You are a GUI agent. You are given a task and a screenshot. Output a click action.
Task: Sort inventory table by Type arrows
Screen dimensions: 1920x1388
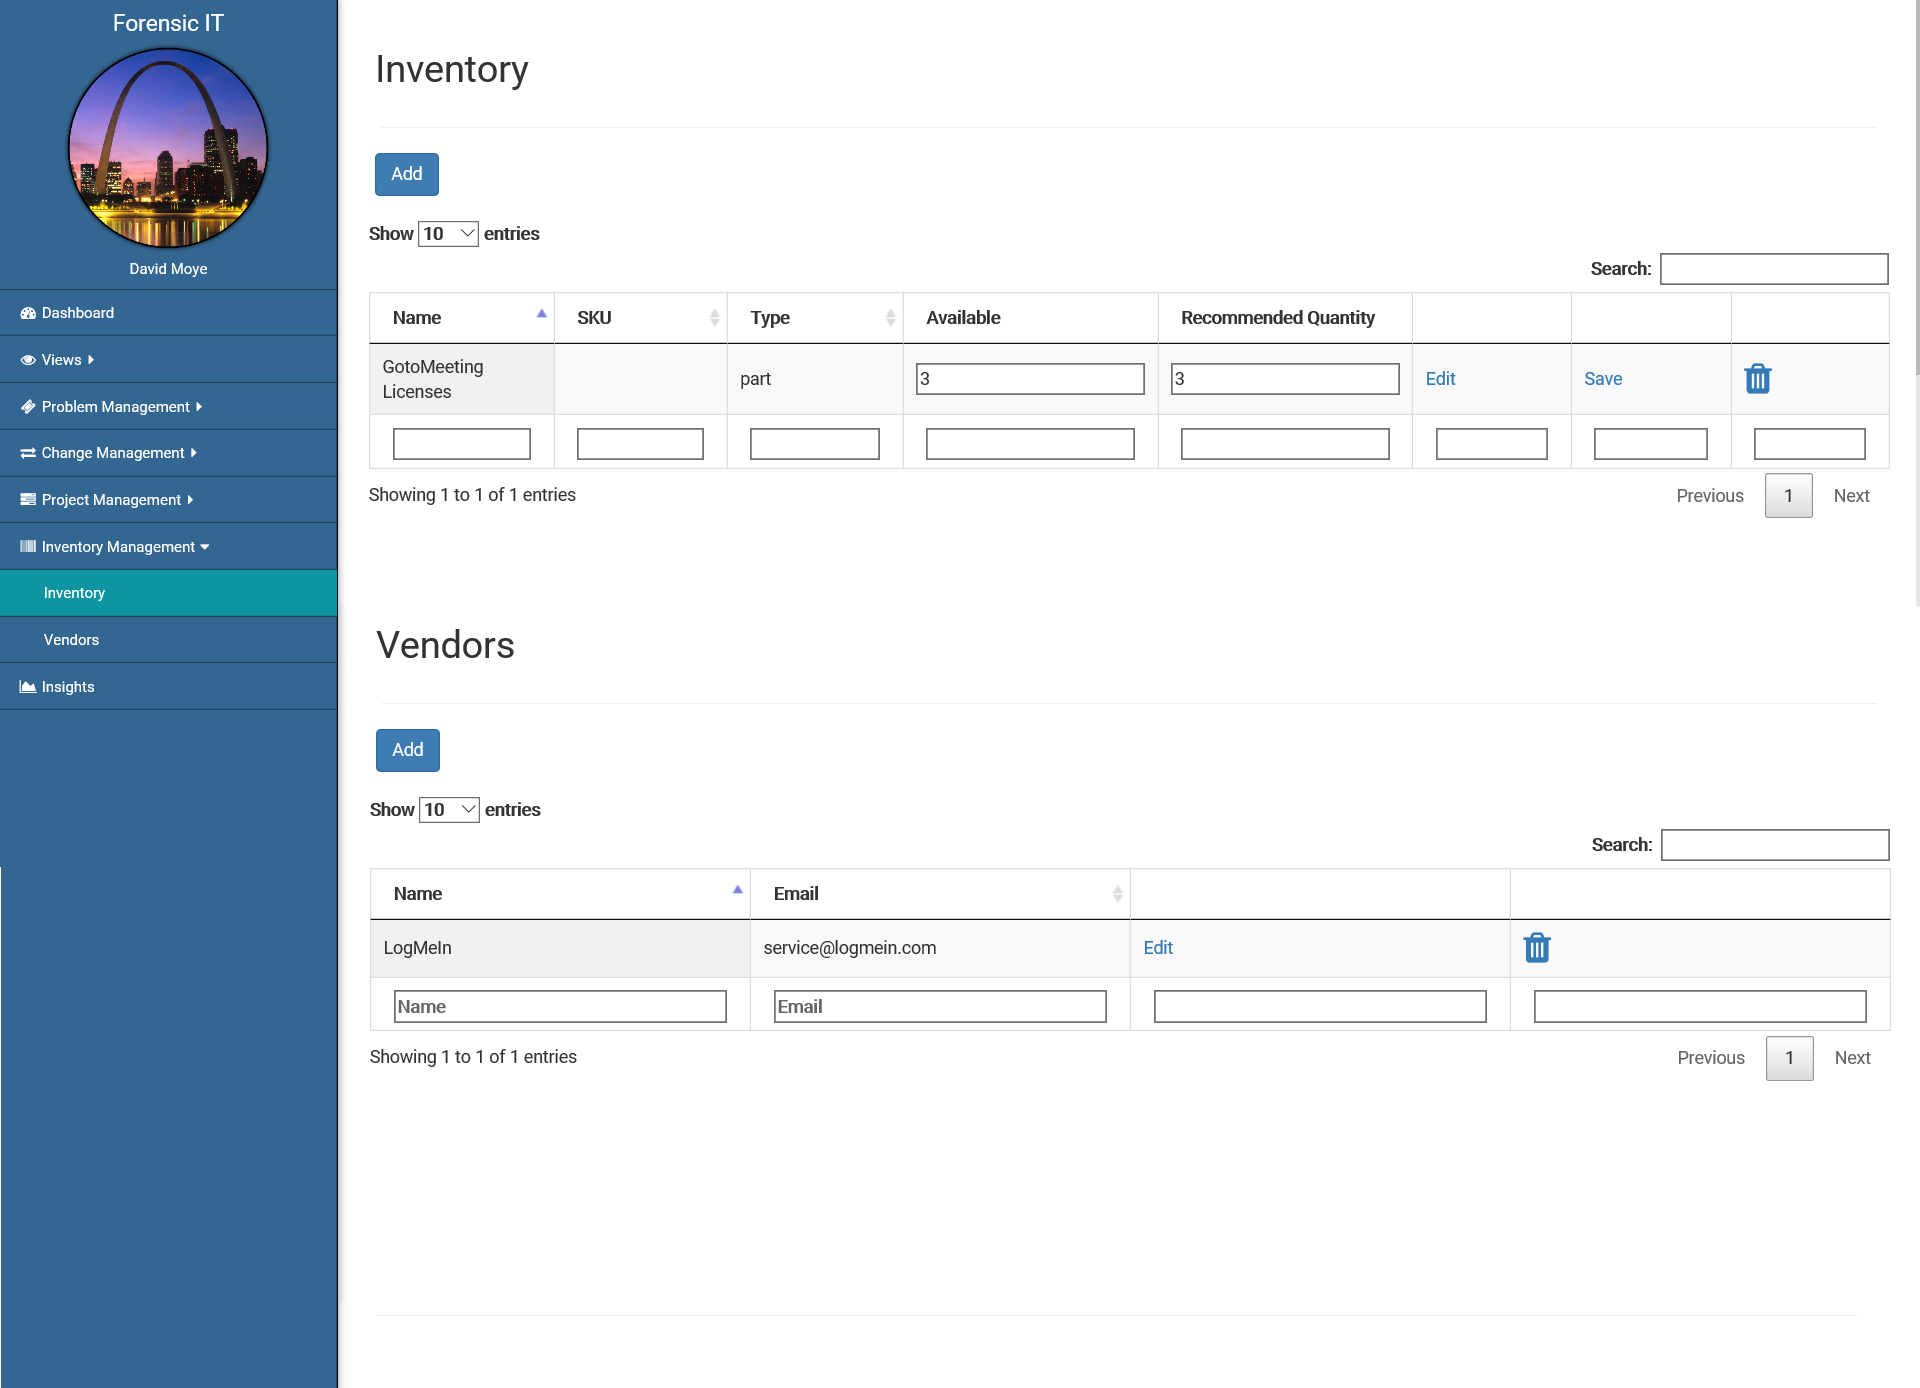click(890, 318)
